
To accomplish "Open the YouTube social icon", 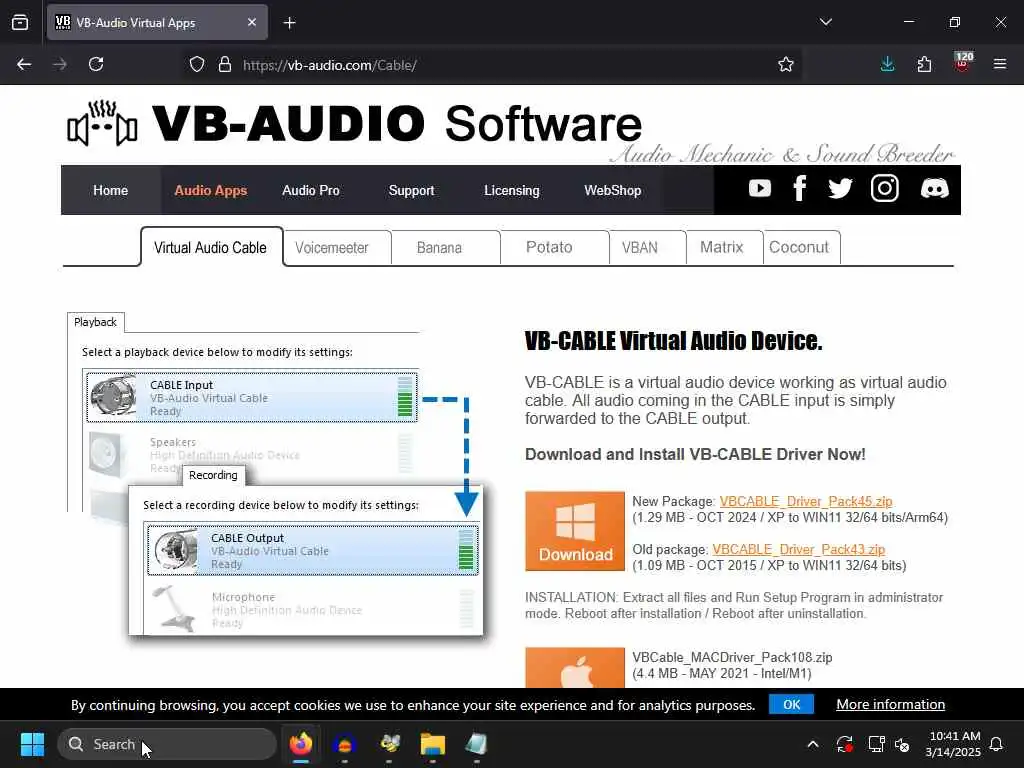I will [760, 189].
